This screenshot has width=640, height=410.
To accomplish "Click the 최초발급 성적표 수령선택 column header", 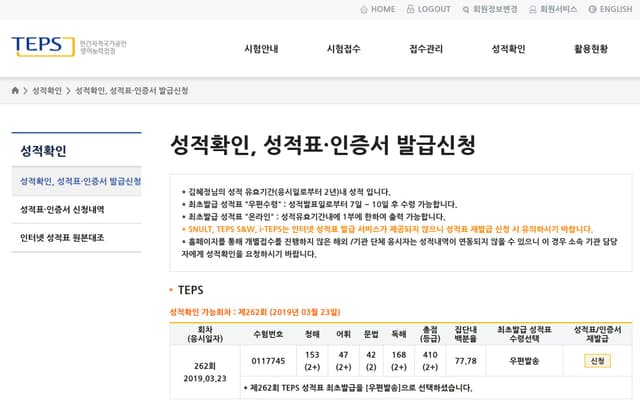I will pos(524,334).
